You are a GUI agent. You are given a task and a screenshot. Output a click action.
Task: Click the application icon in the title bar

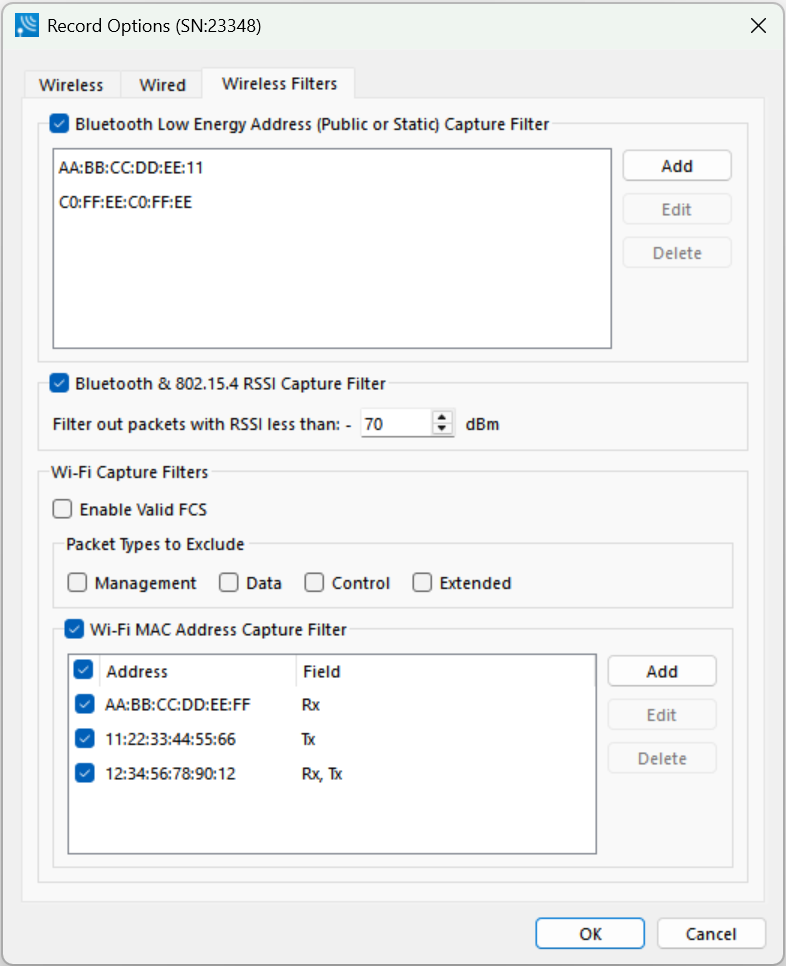(x=27, y=26)
